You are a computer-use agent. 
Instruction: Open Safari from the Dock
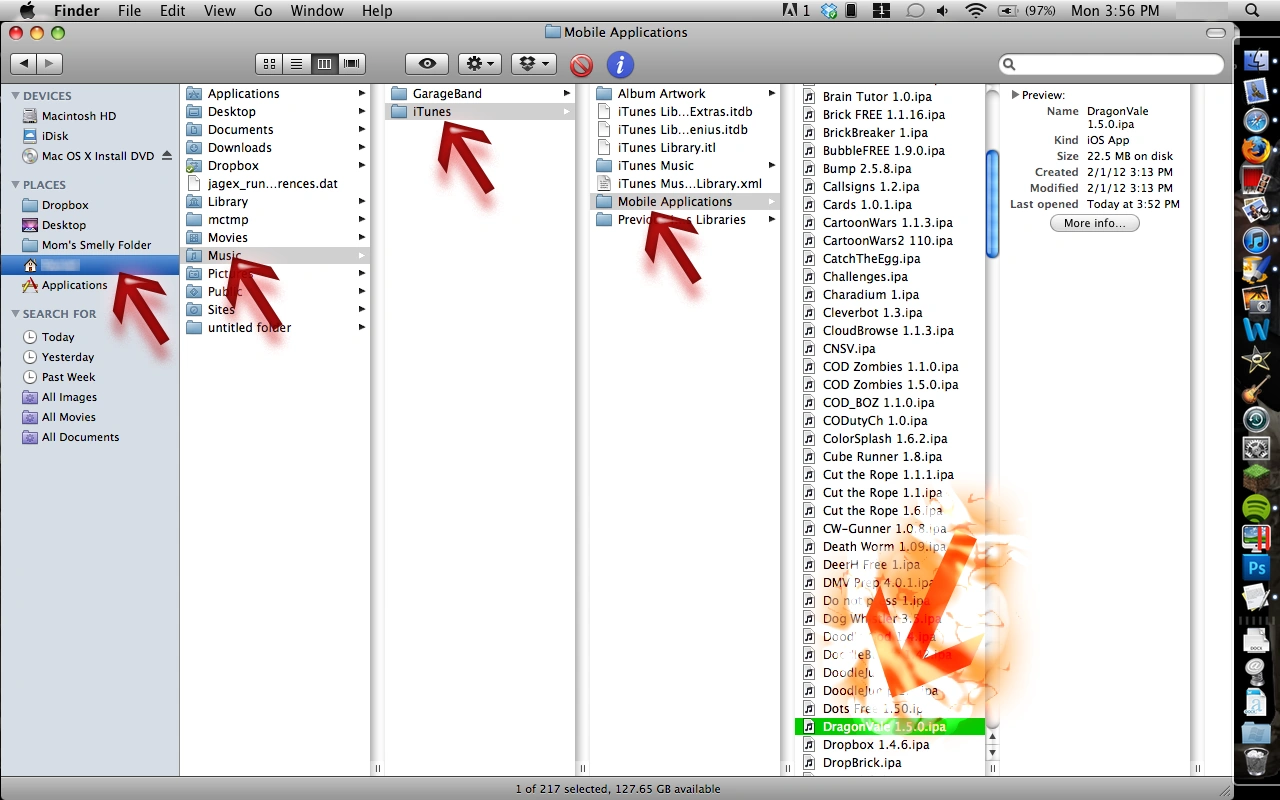[x=1256, y=120]
